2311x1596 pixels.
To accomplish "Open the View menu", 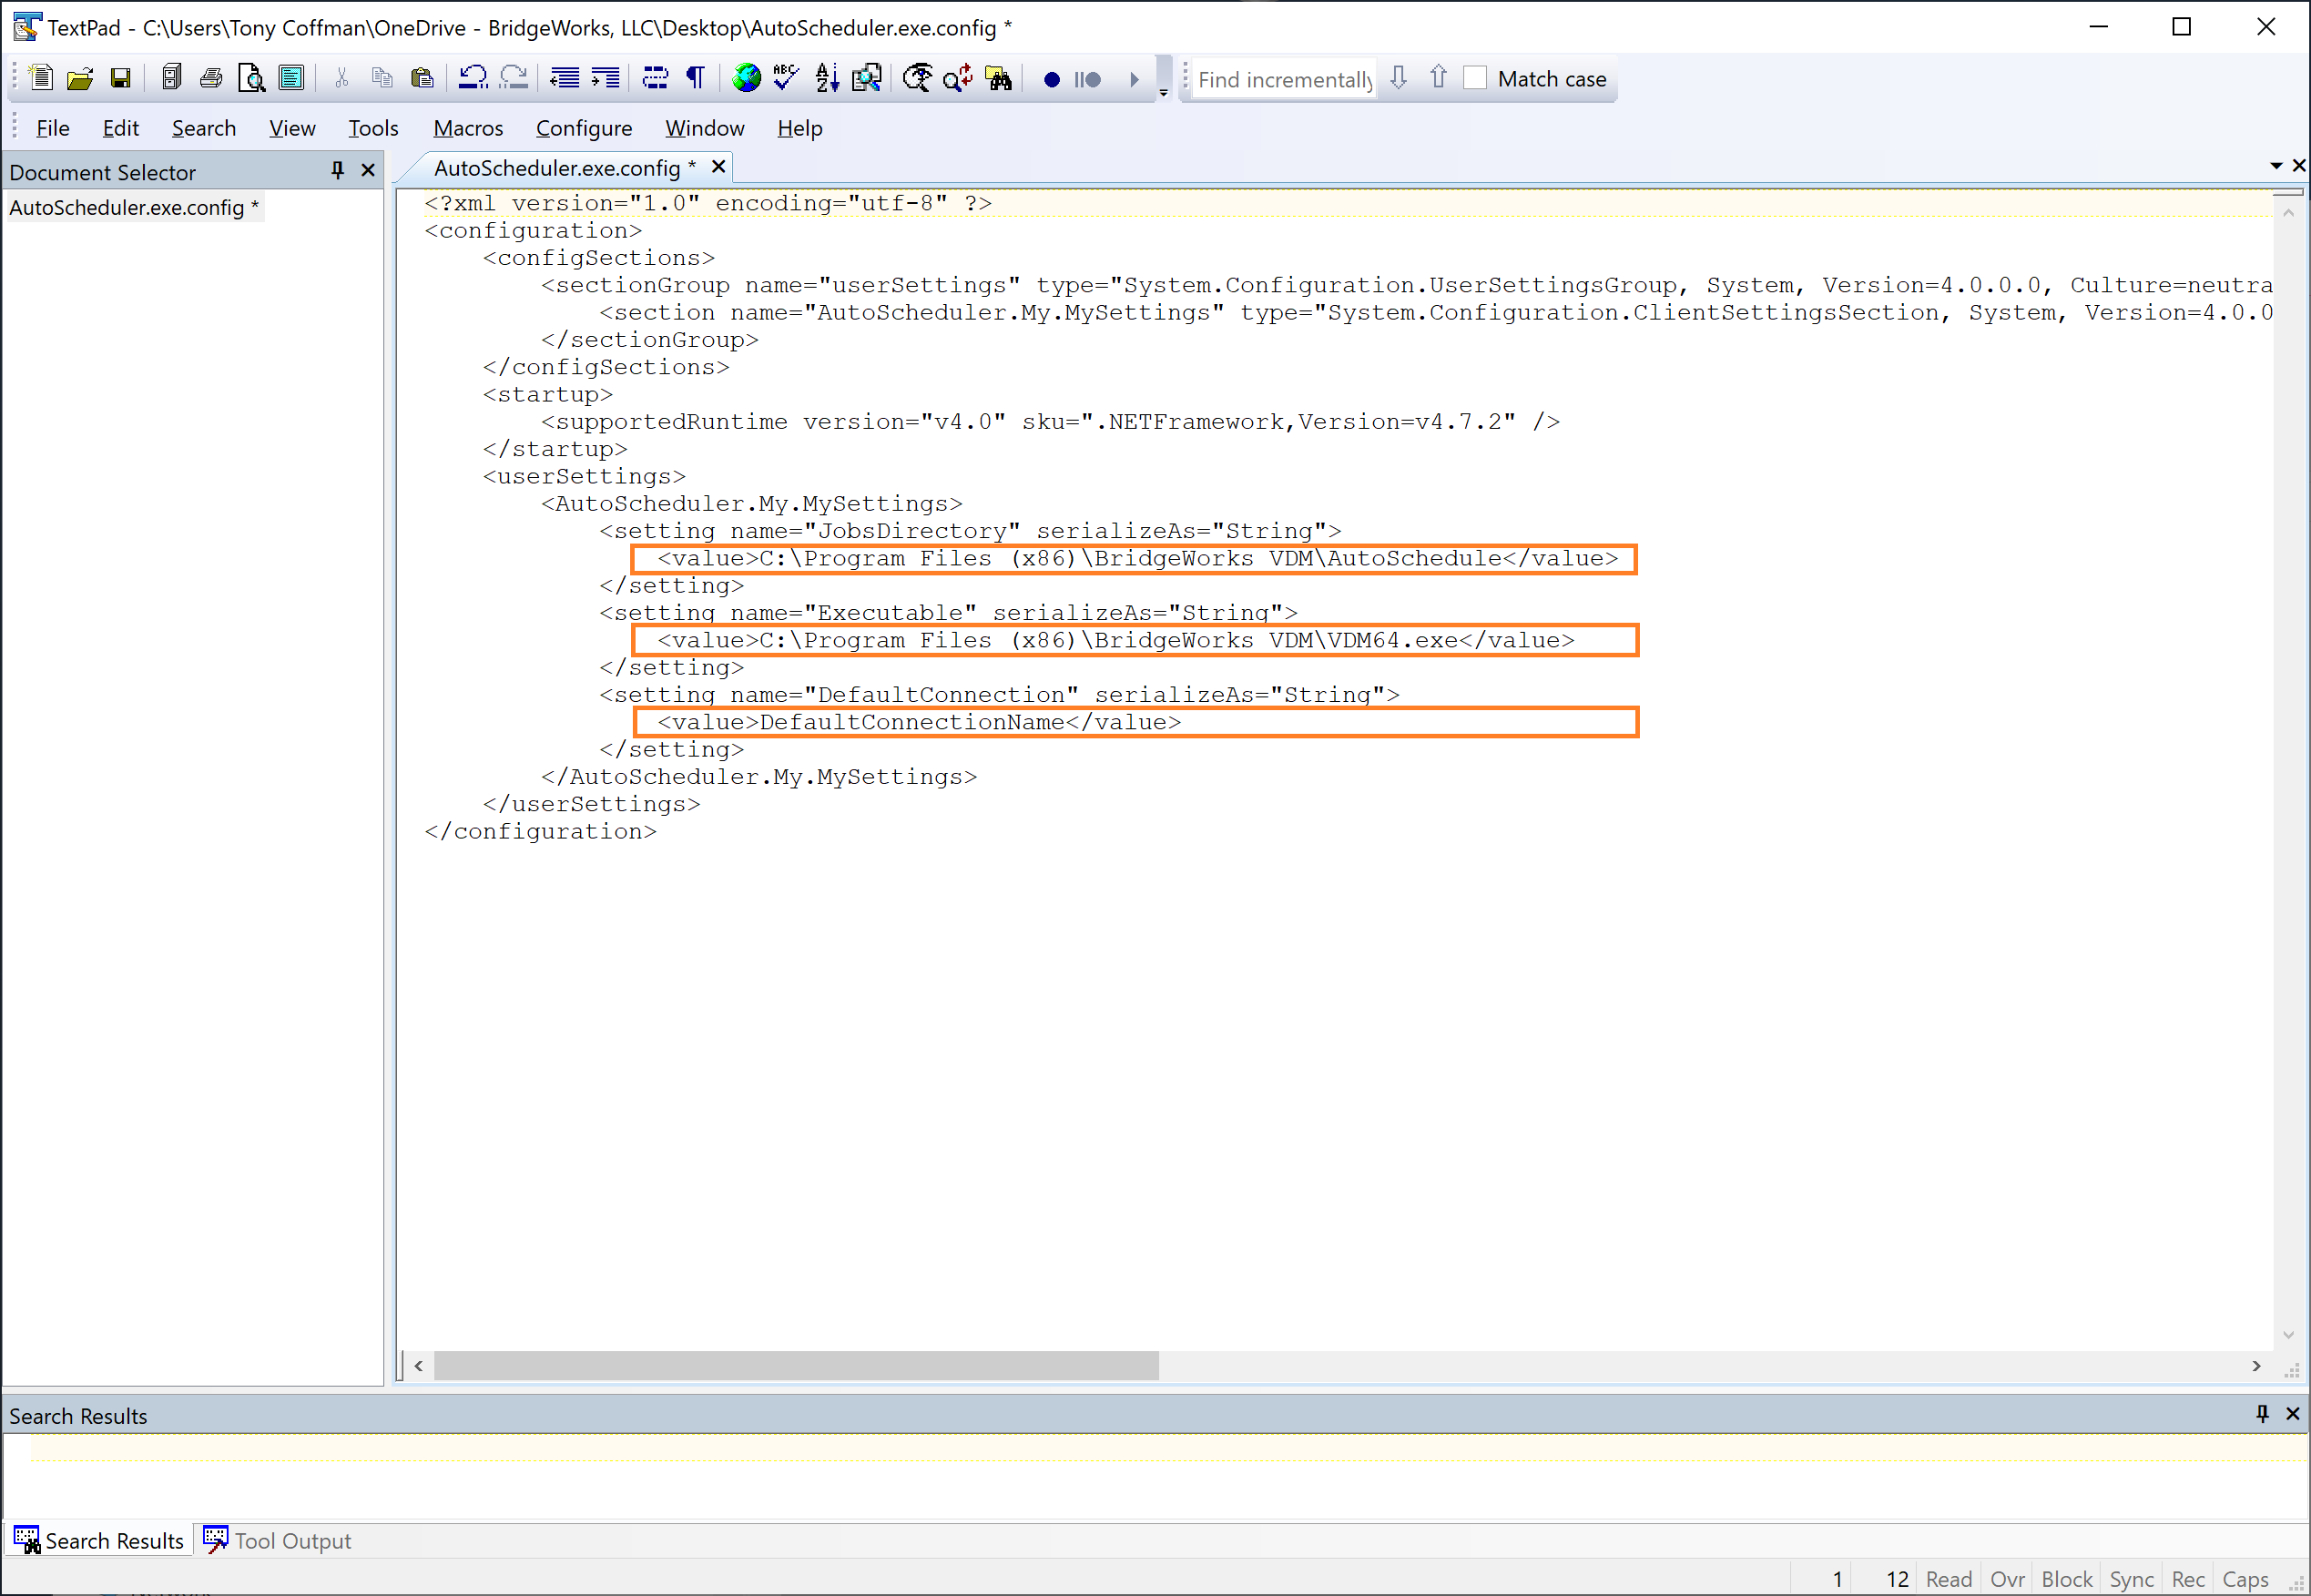I will (292, 128).
